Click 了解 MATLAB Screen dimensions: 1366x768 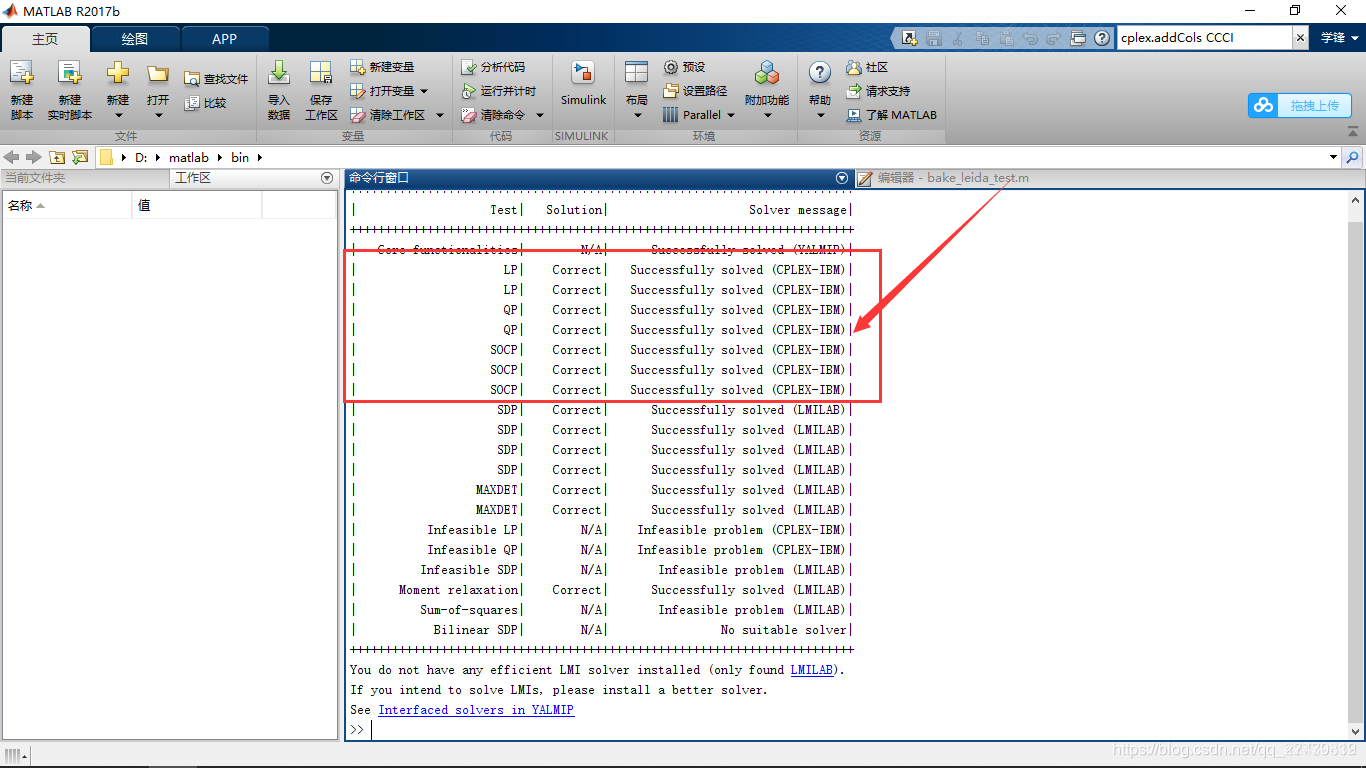[891, 115]
